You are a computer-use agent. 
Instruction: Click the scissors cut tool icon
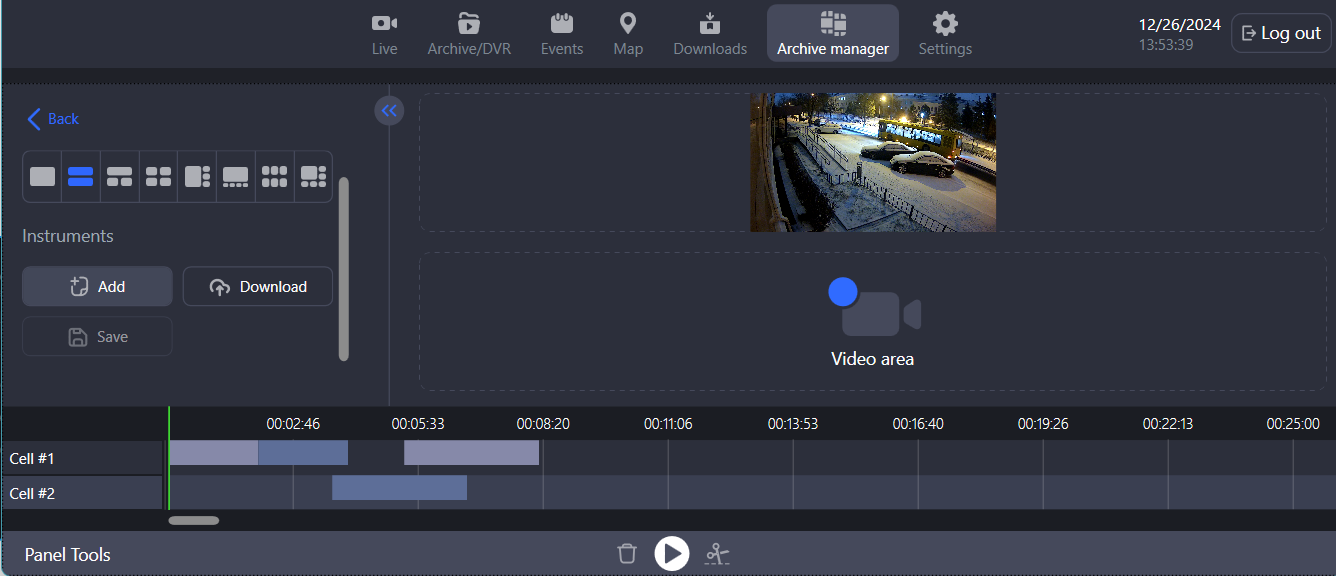click(716, 553)
